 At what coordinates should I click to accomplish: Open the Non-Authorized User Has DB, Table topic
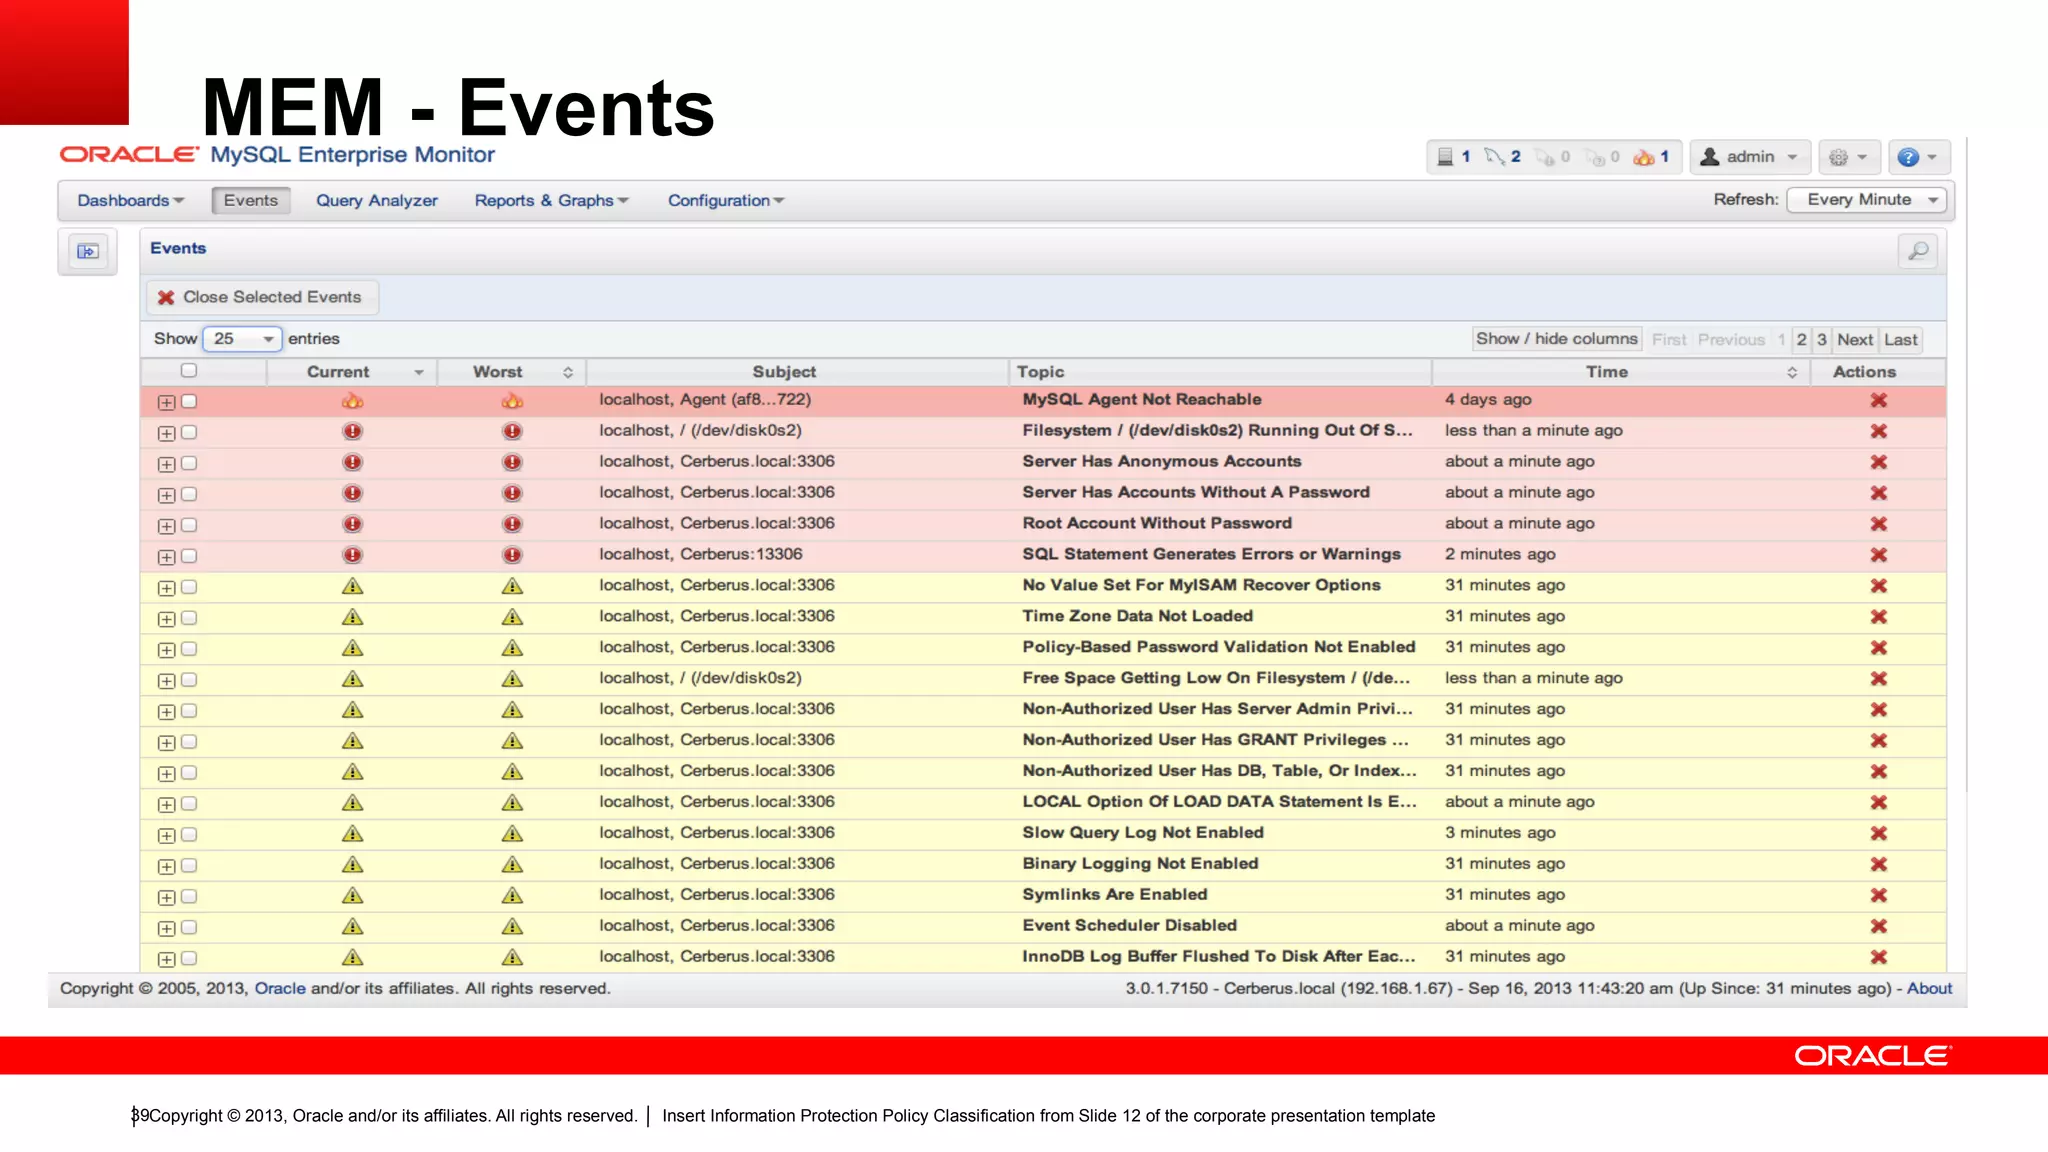click(x=1219, y=771)
